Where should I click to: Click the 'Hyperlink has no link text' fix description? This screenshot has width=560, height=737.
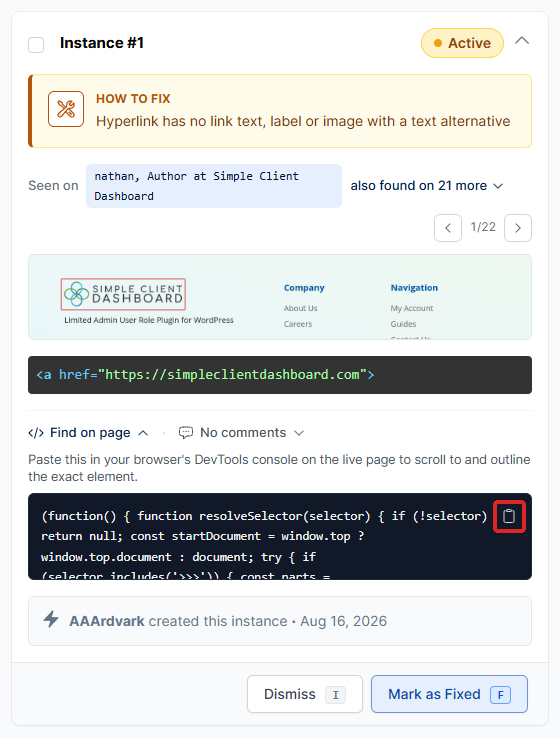click(x=303, y=121)
